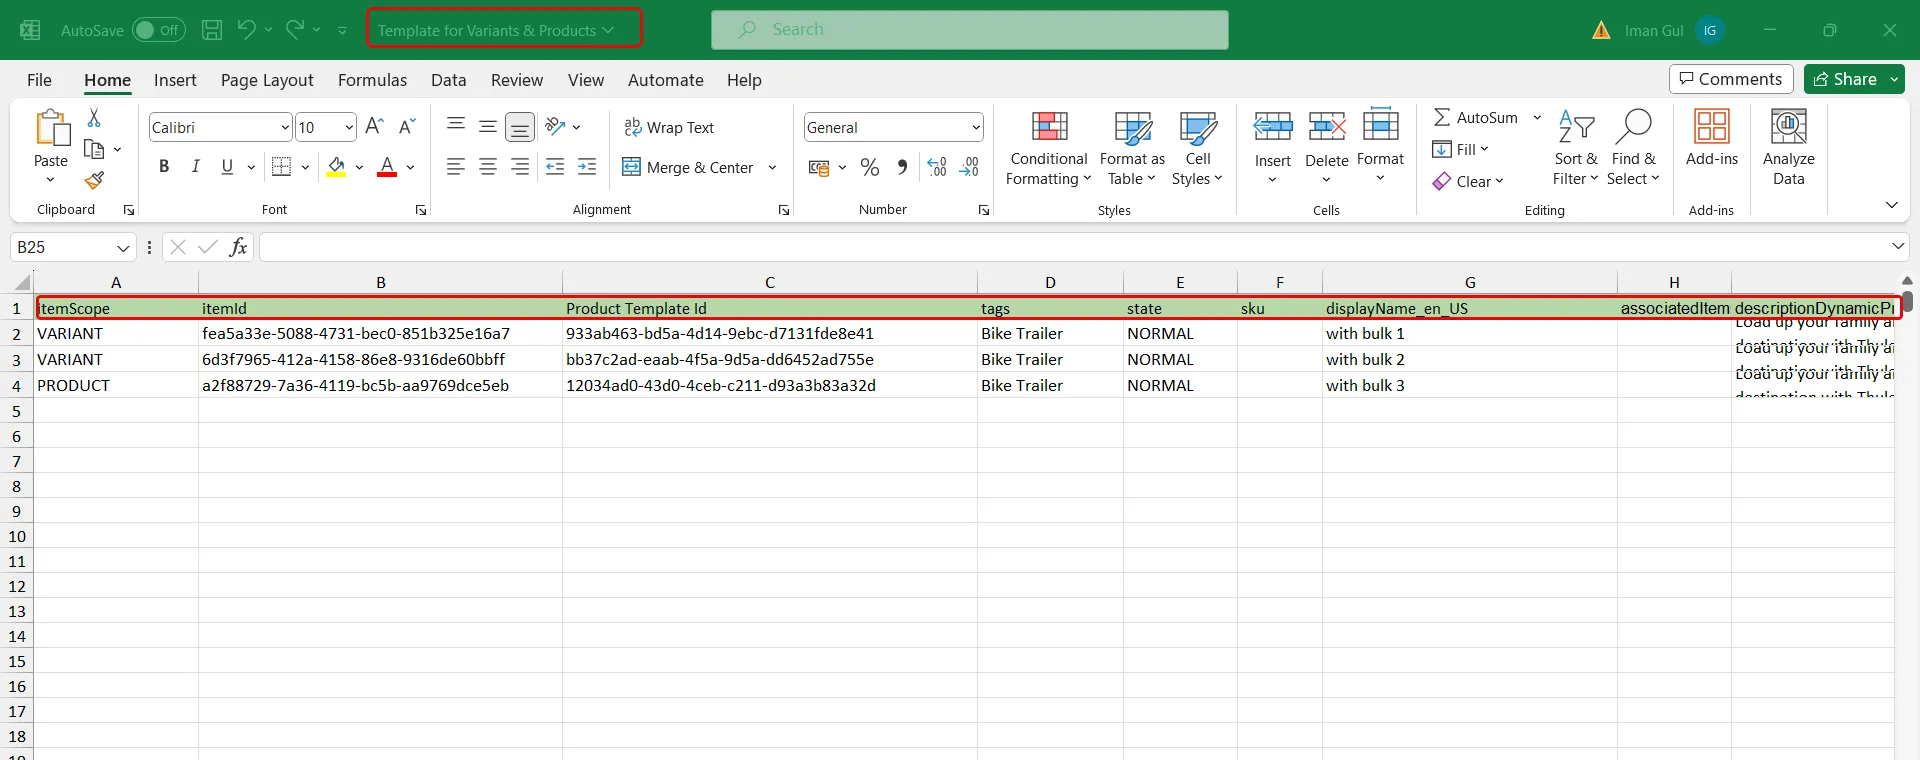Click the Comma Style icon
This screenshot has height=760, width=1920.
click(x=902, y=167)
